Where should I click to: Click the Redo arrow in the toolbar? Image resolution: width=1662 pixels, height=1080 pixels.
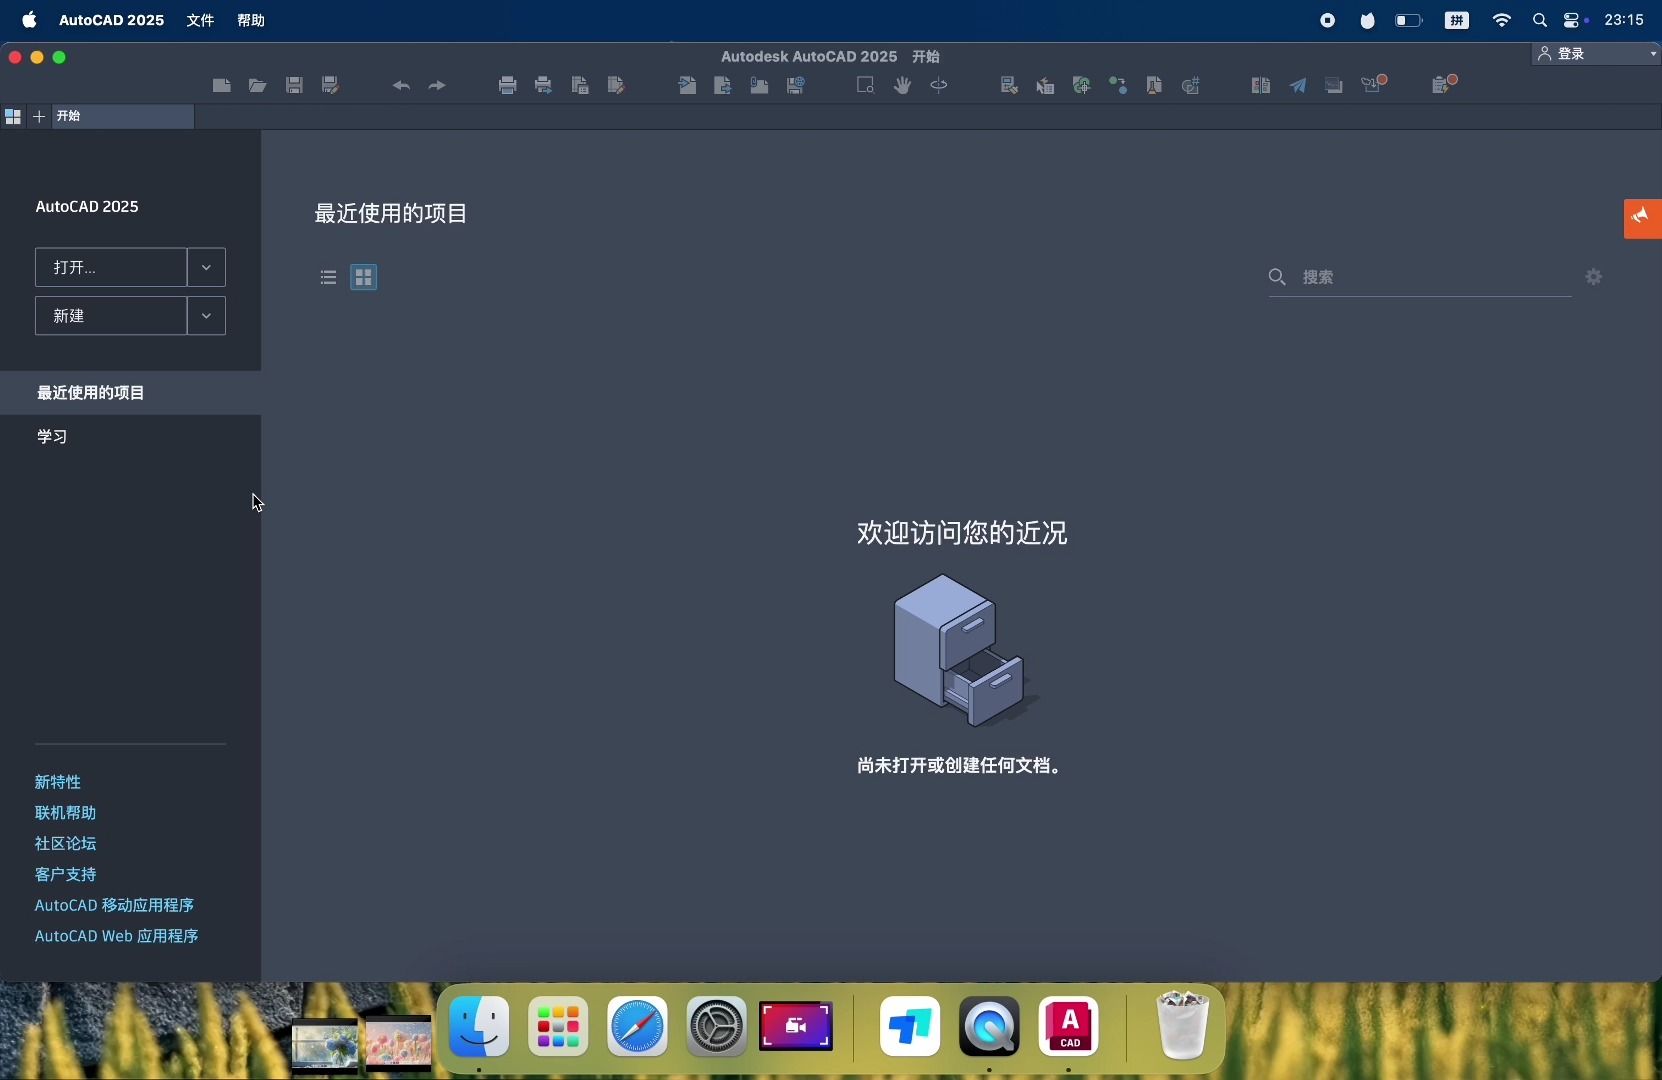coord(437,86)
